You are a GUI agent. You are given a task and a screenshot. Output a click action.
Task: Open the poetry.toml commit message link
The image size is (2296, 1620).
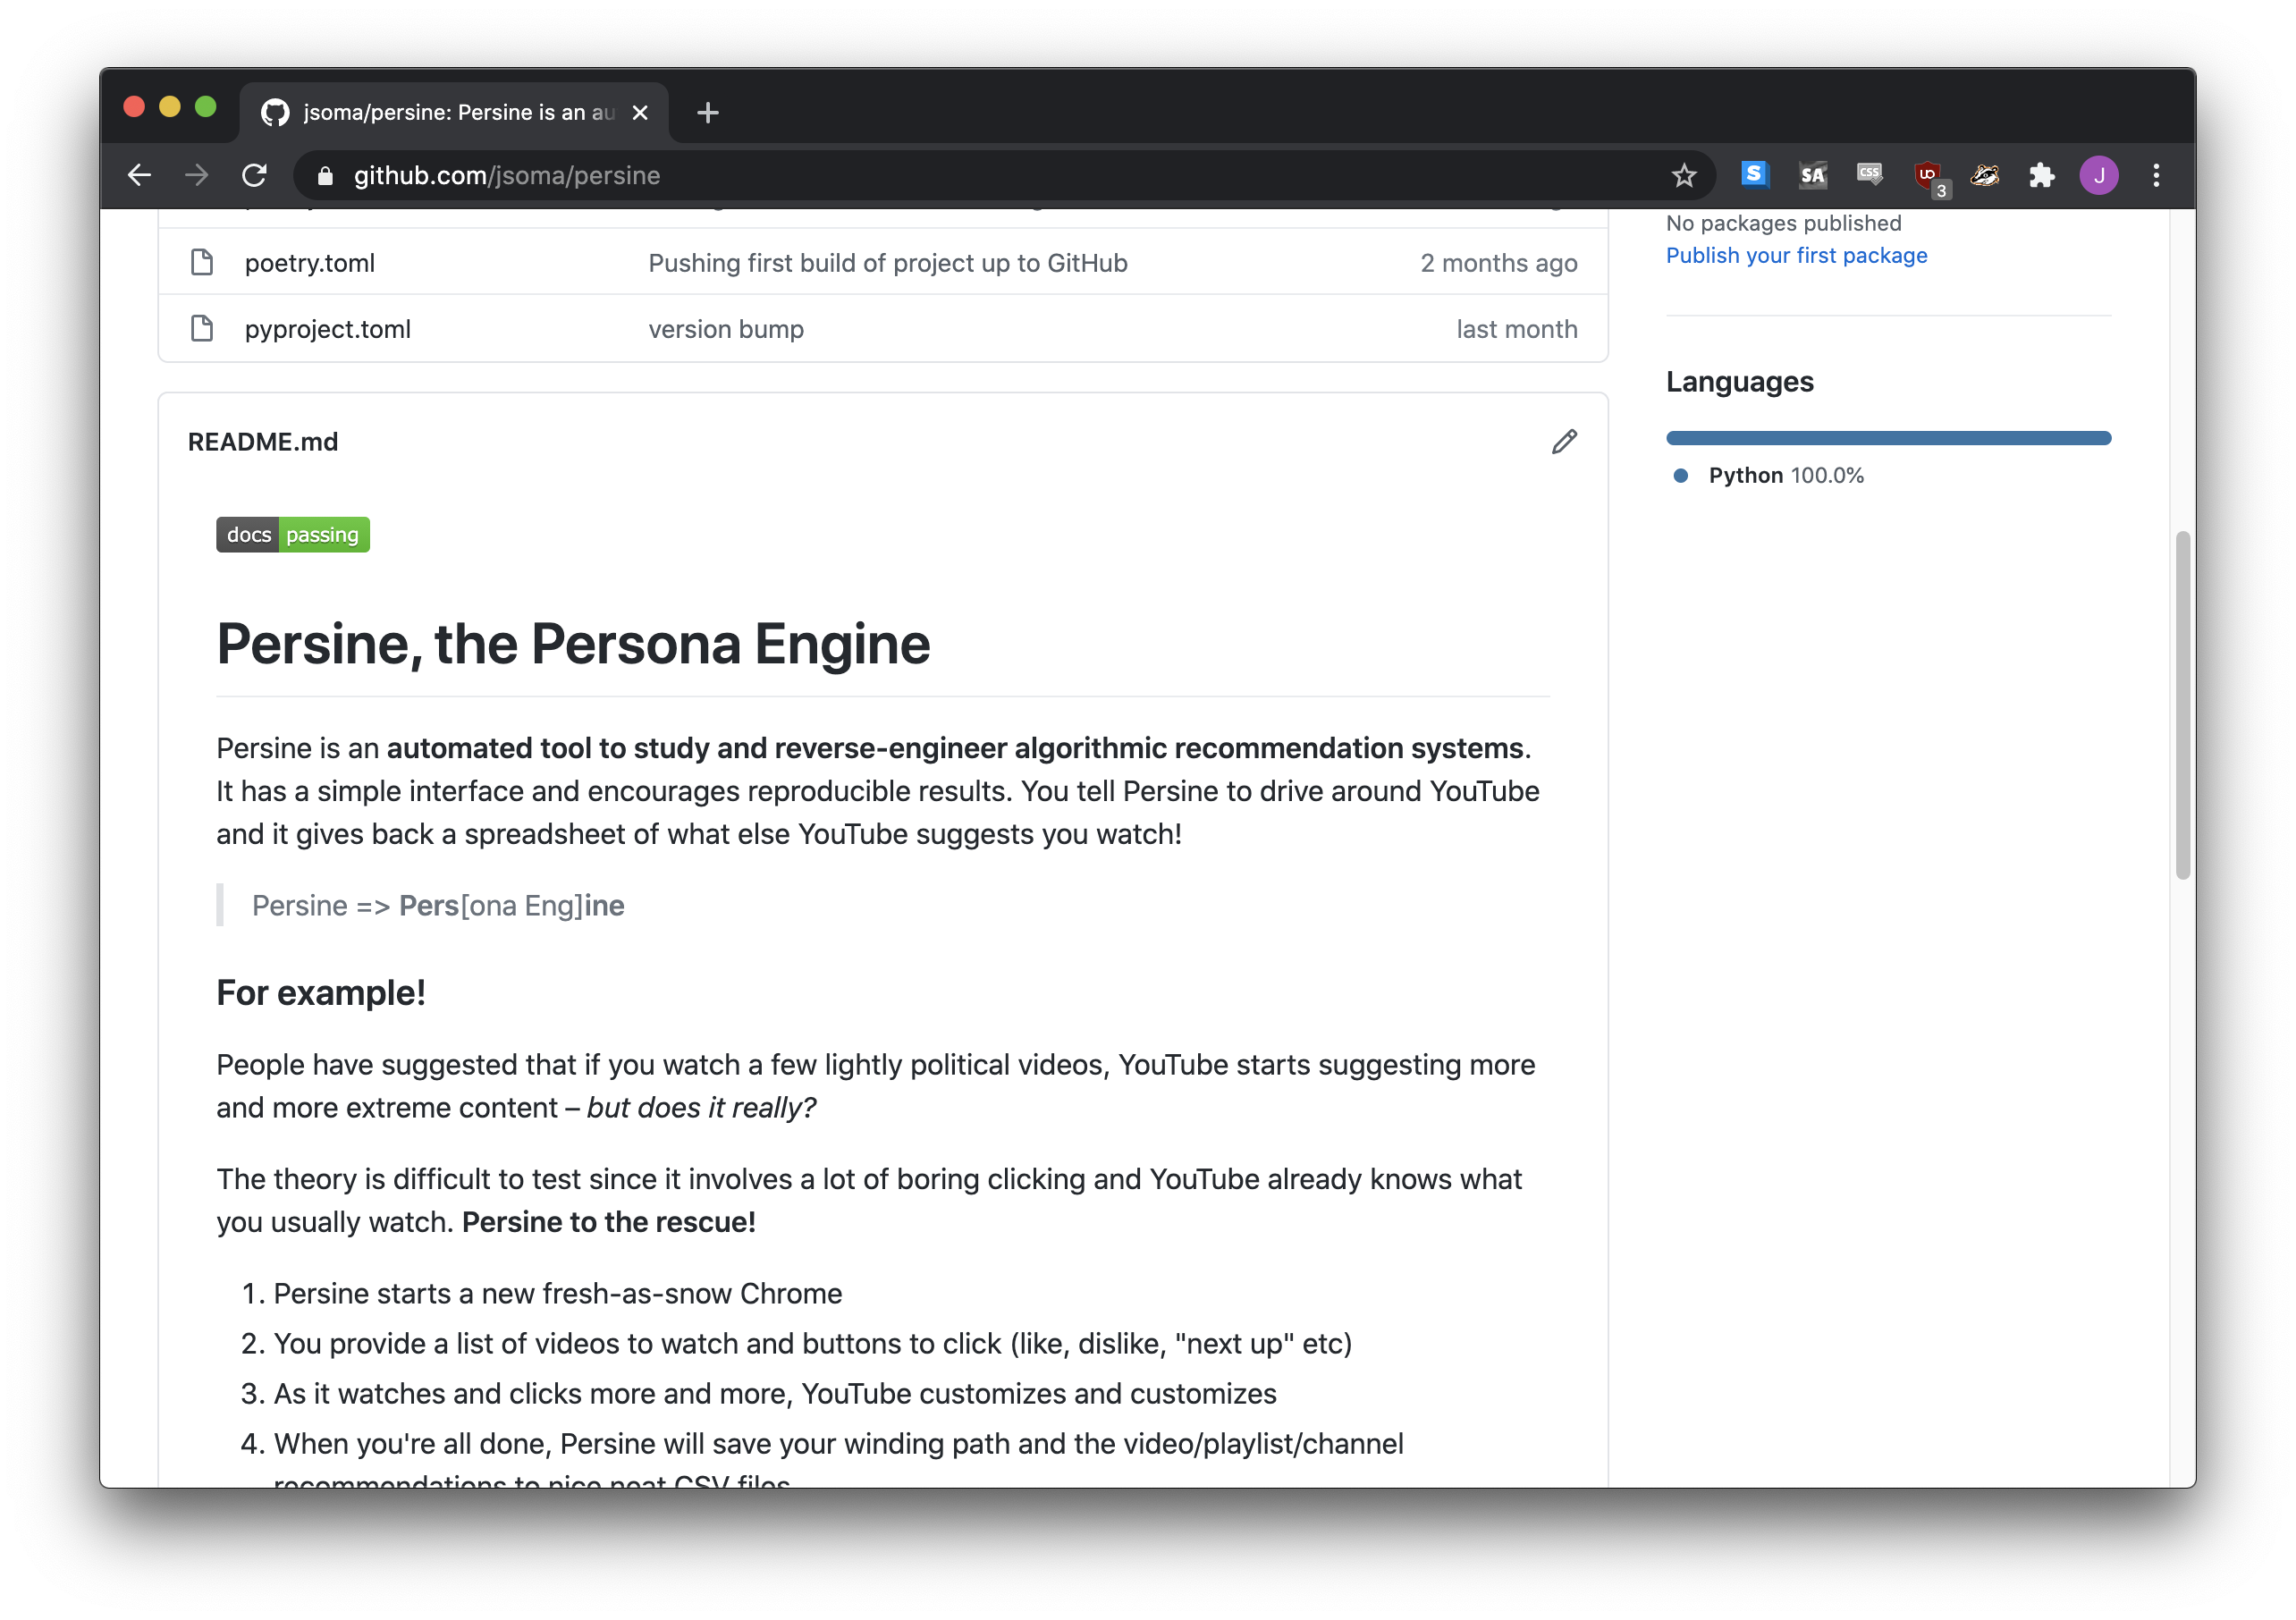887,262
